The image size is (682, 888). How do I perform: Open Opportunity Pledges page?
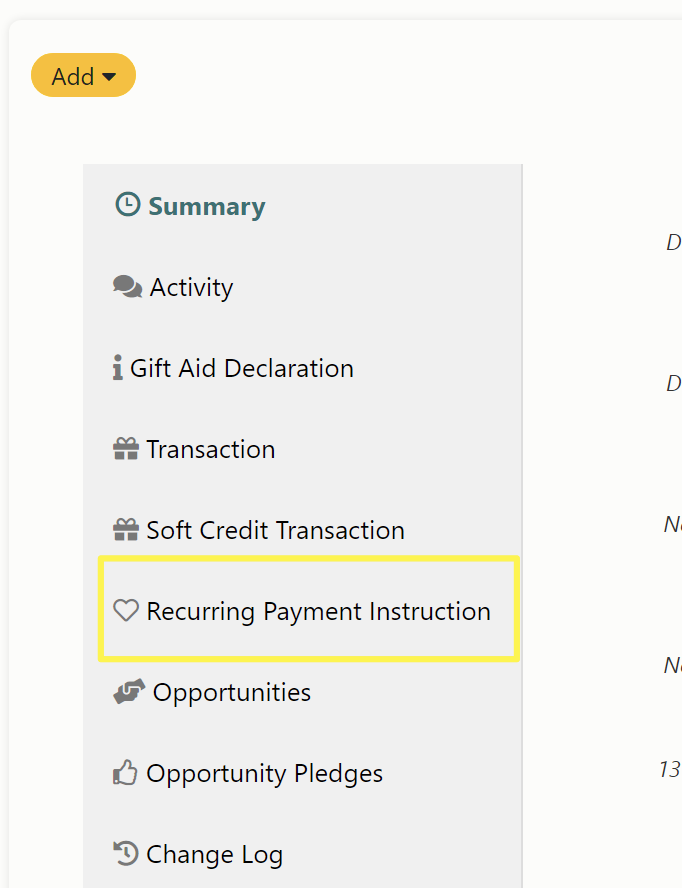265,774
